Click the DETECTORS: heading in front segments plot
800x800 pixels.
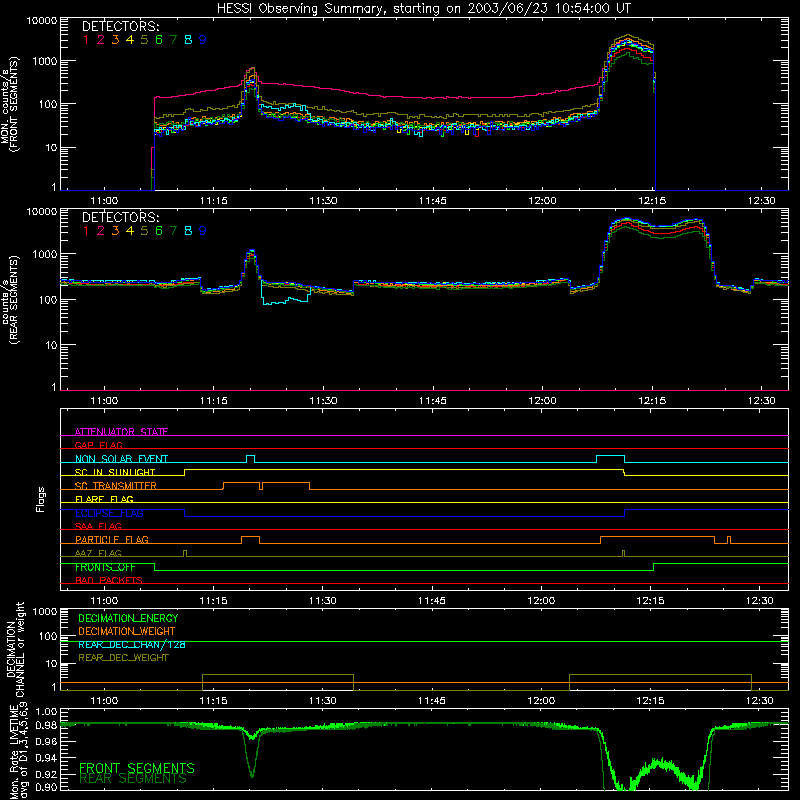pyautogui.click(x=121, y=26)
